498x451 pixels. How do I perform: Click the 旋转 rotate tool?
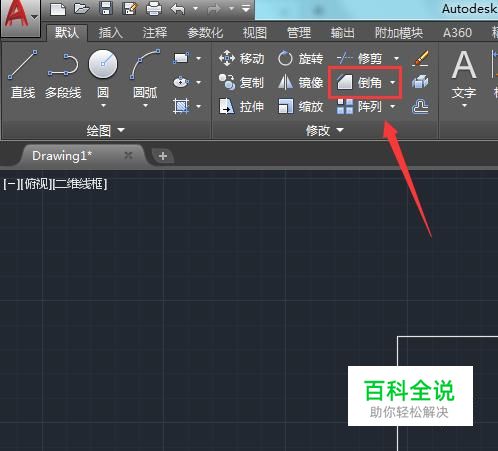click(301, 59)
